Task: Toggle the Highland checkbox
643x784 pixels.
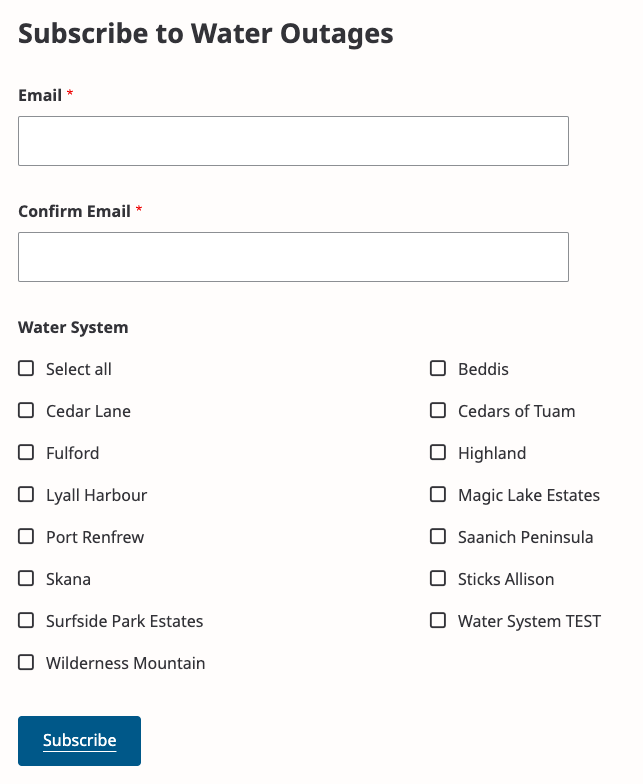Action: tap(438, 453)
